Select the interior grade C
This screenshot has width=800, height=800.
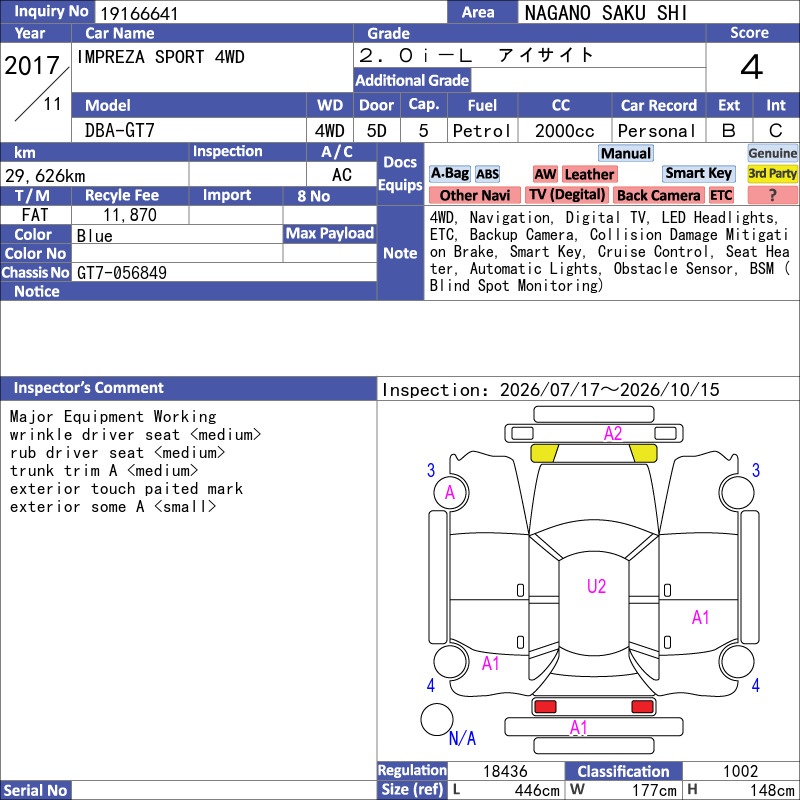tap(776, 131)
